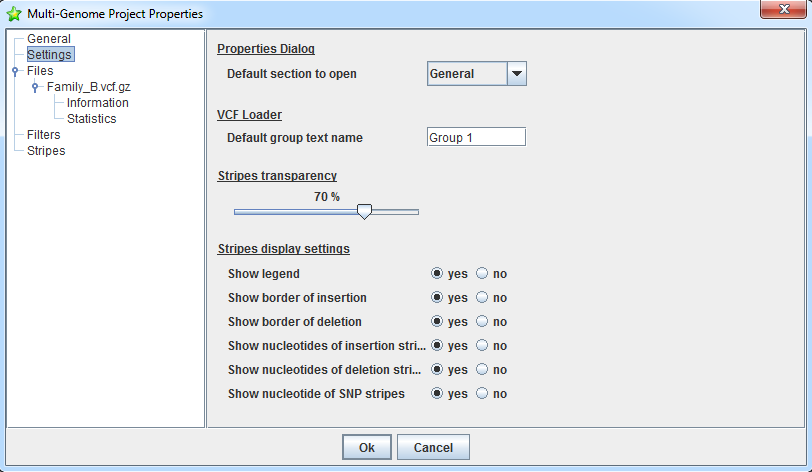Click the Default group text name field

coord(476,138)
